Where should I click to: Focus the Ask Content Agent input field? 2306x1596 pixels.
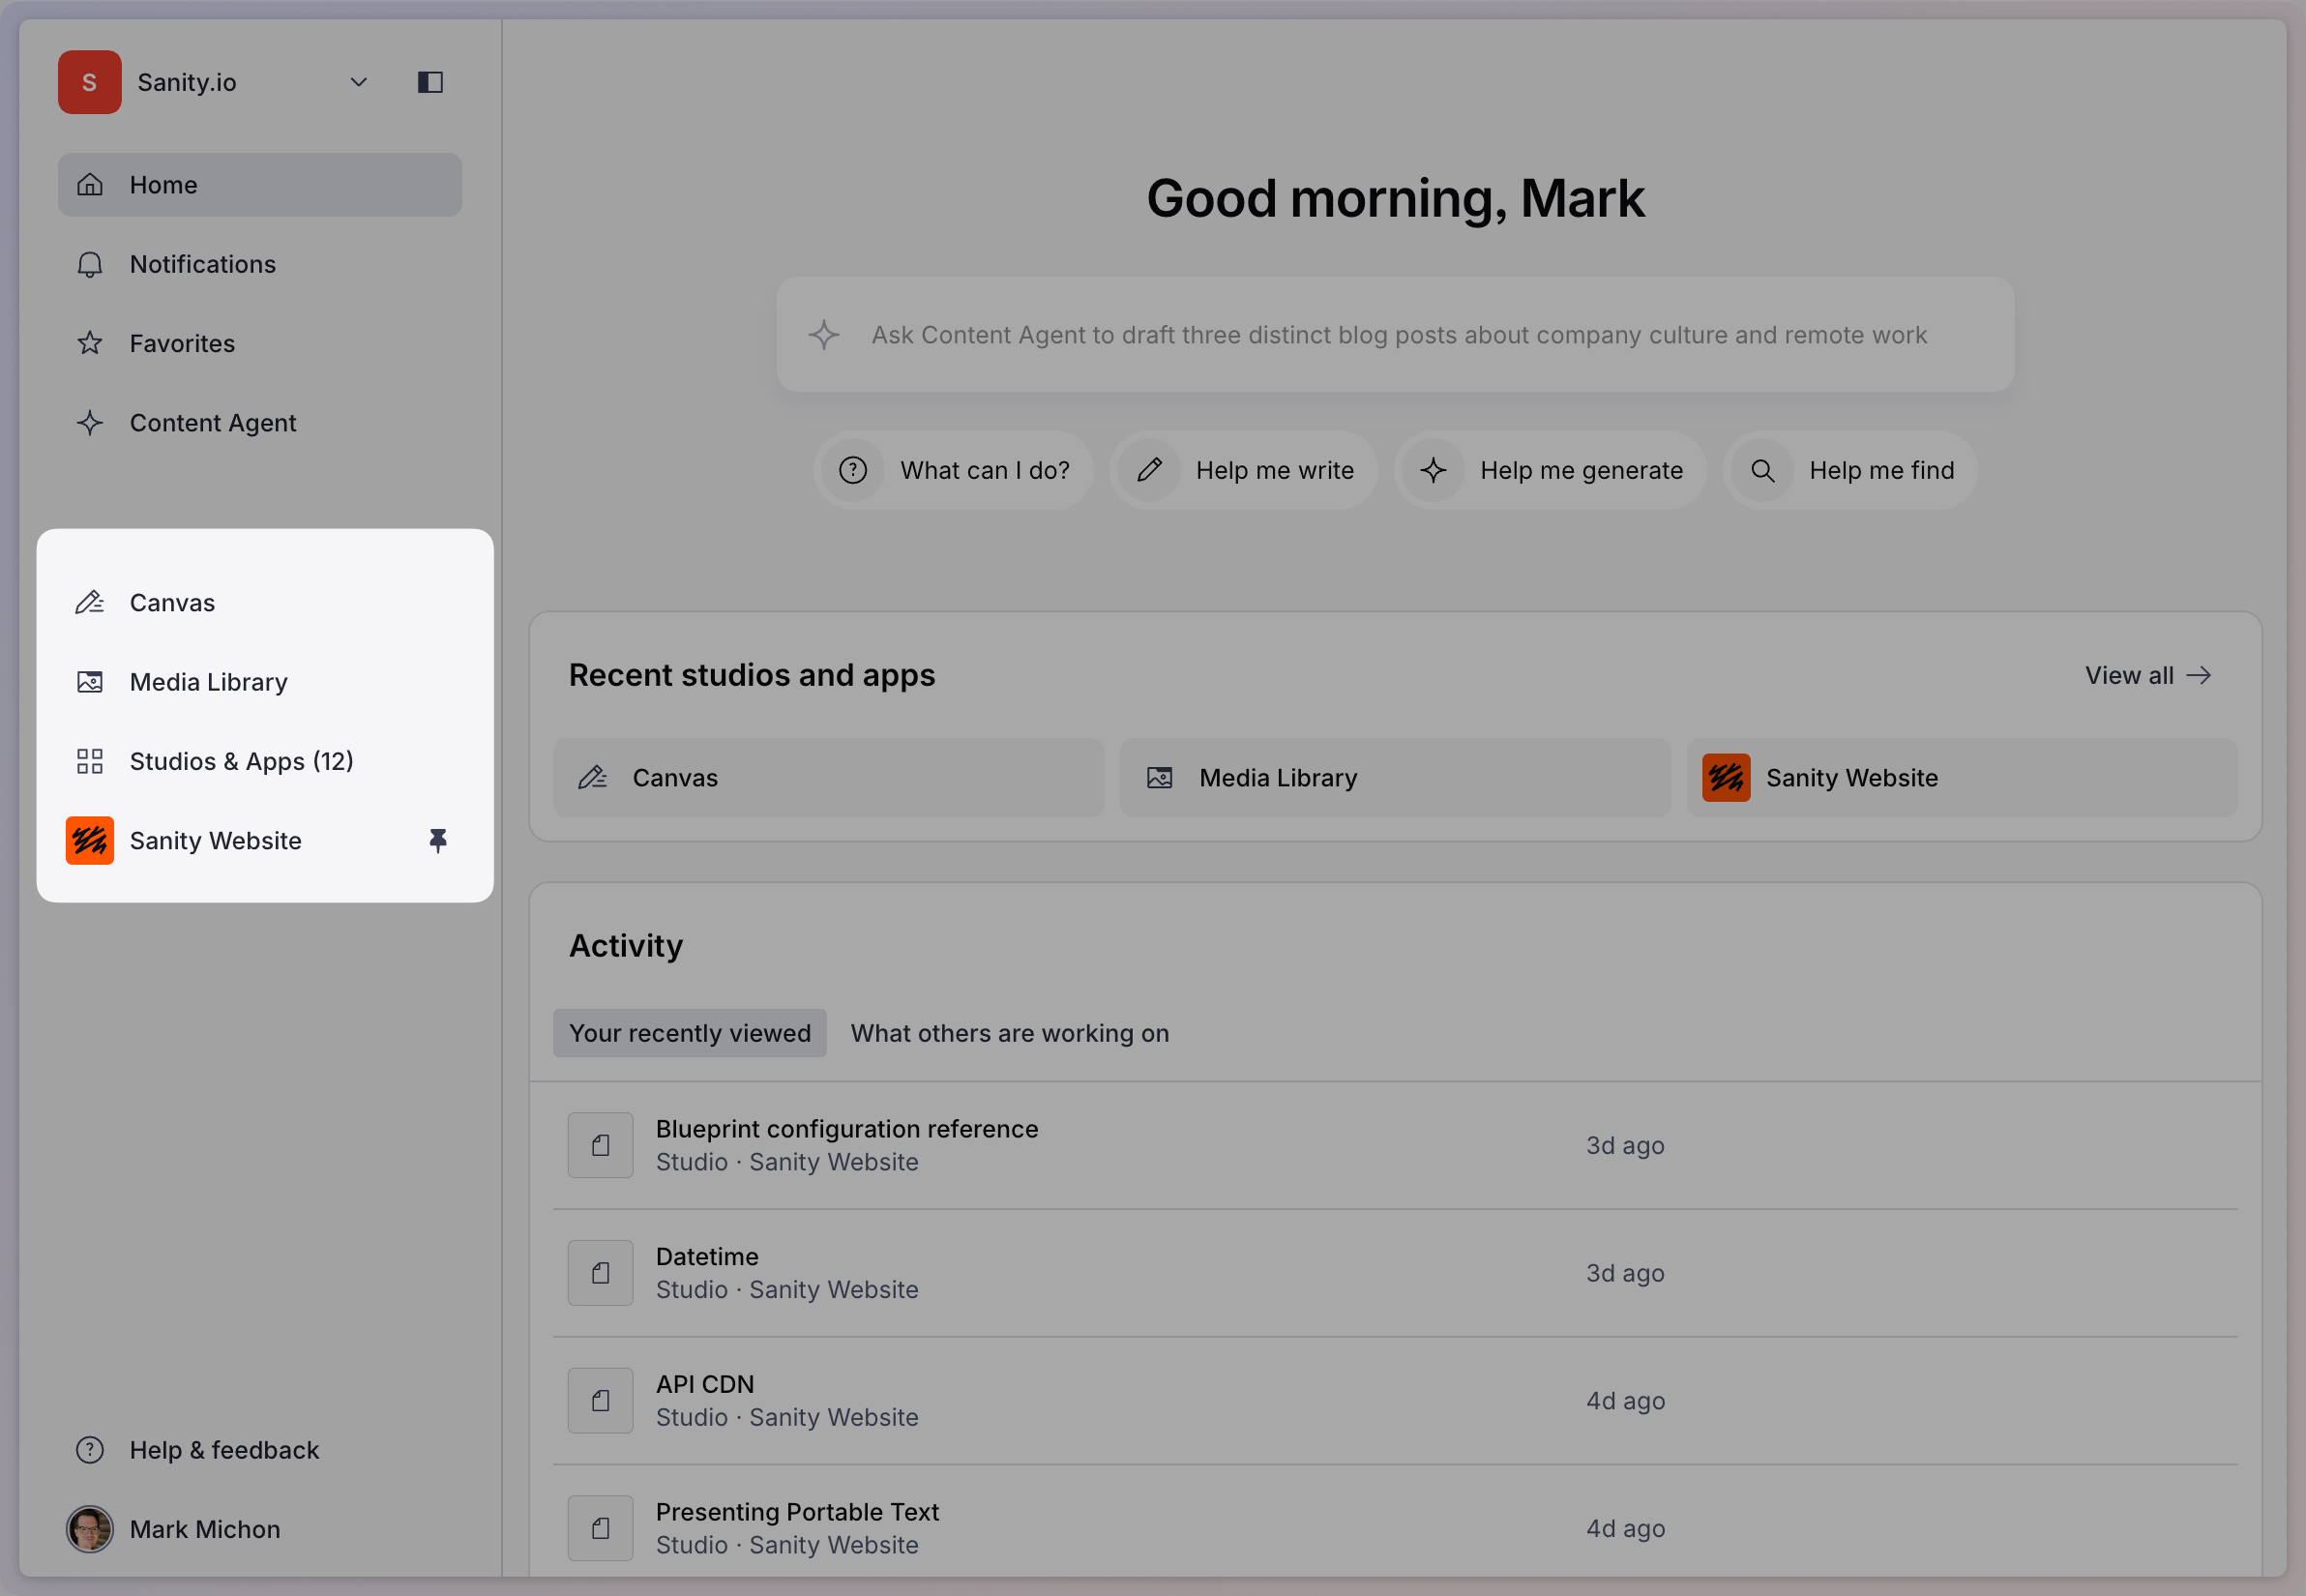1395,335
